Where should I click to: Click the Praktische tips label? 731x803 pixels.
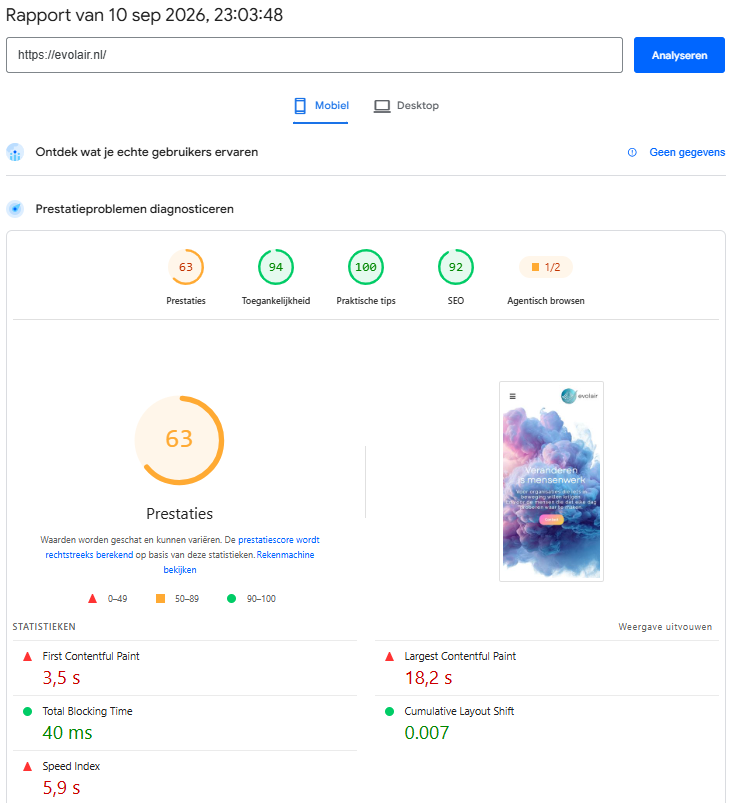[366, 301]
